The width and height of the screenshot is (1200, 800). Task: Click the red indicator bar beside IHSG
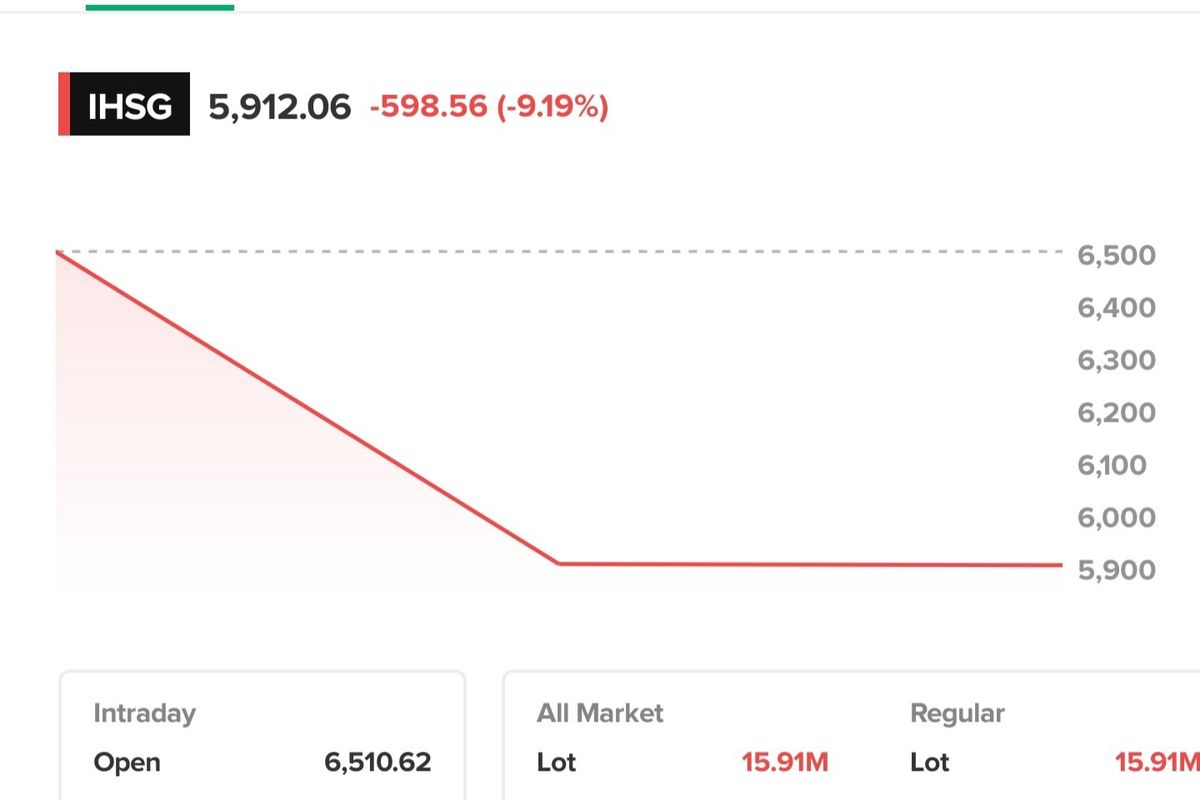(64, 105)
